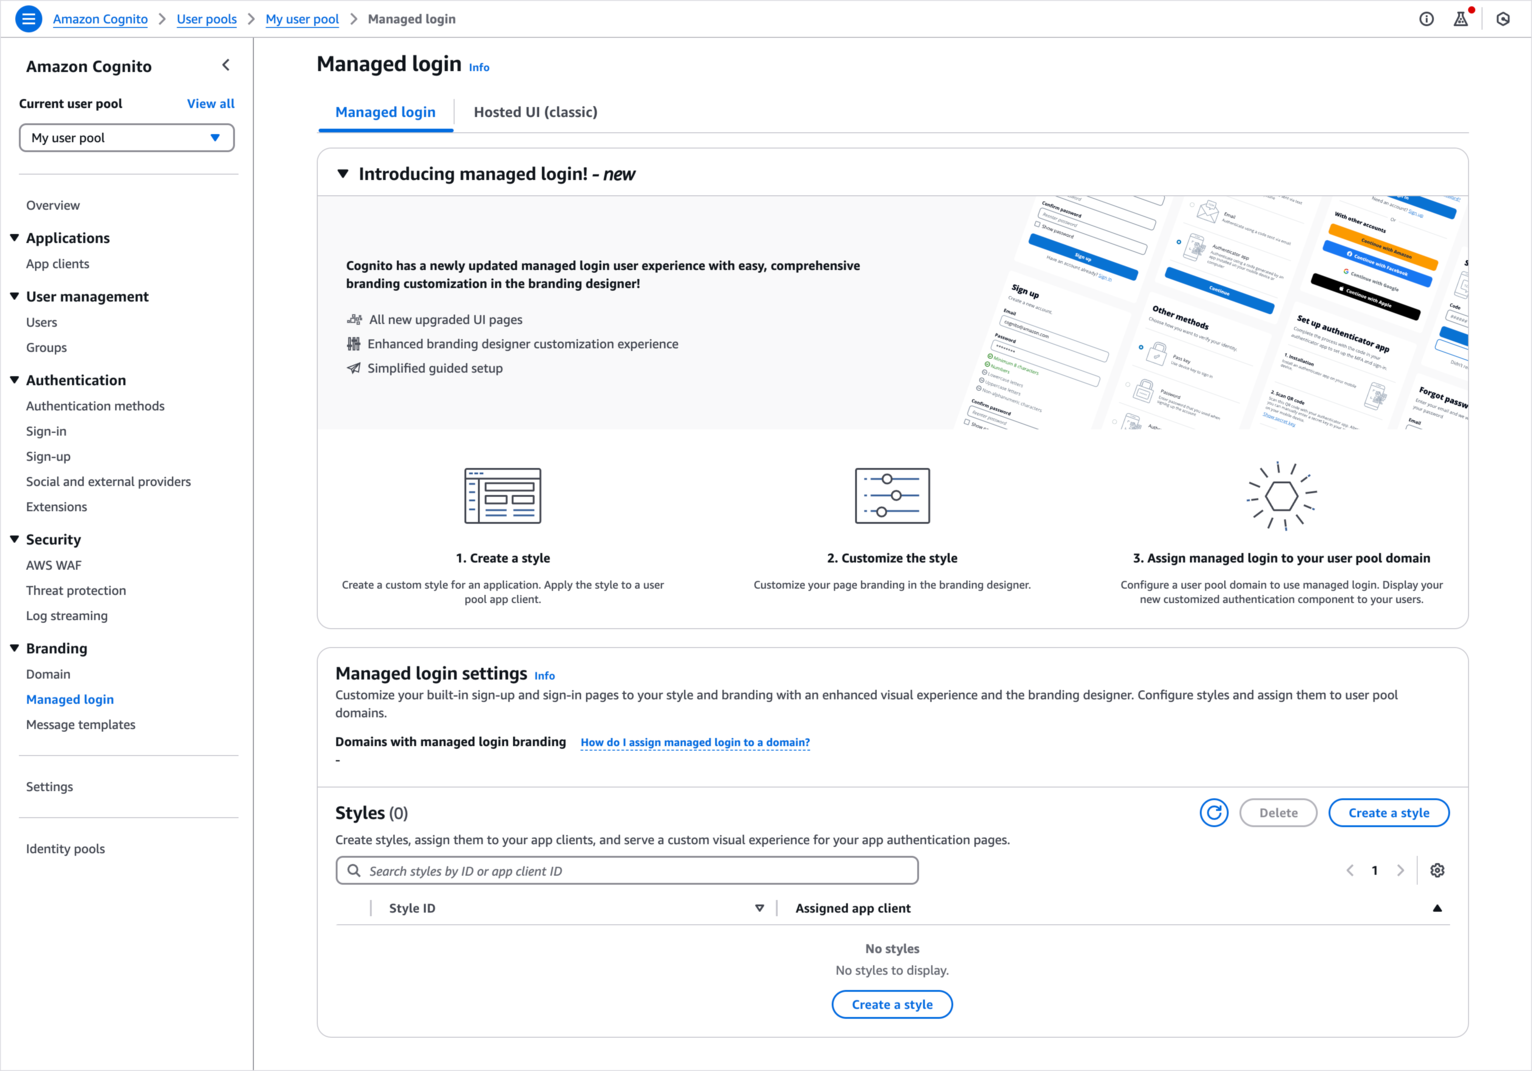1532x1071 pixels.
Task: Click page number 1 in Styles pagination
Action: [1375, 870]
